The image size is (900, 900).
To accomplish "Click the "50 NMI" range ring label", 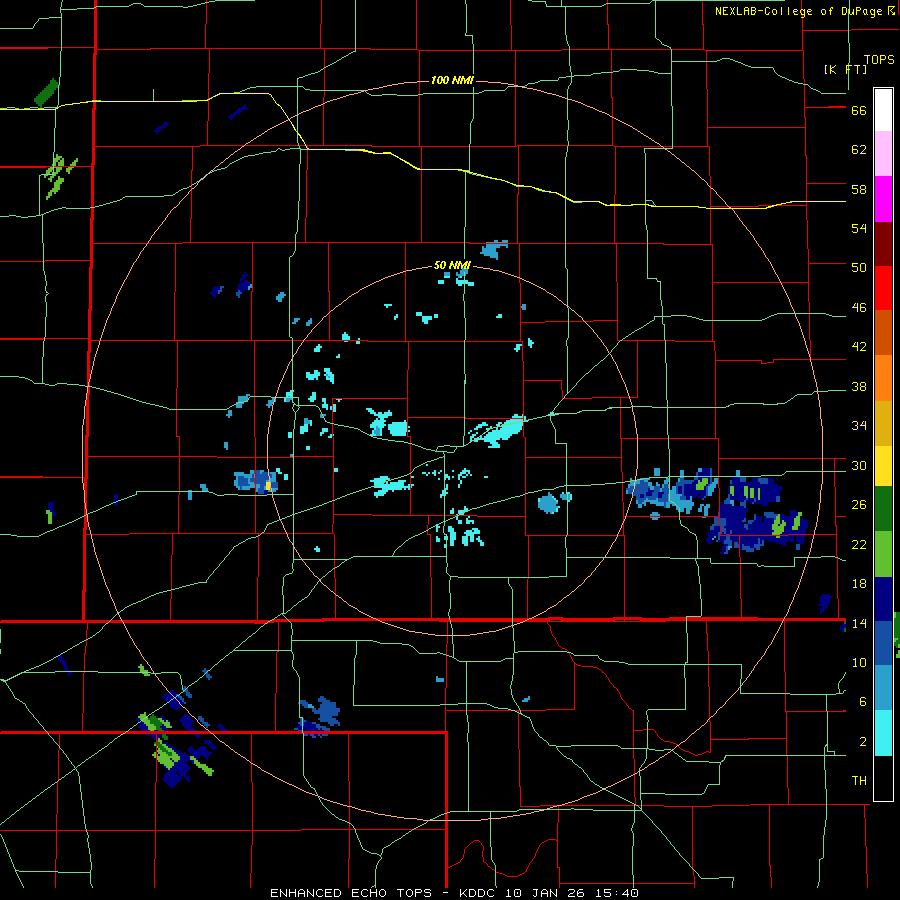I will (452, 265).
